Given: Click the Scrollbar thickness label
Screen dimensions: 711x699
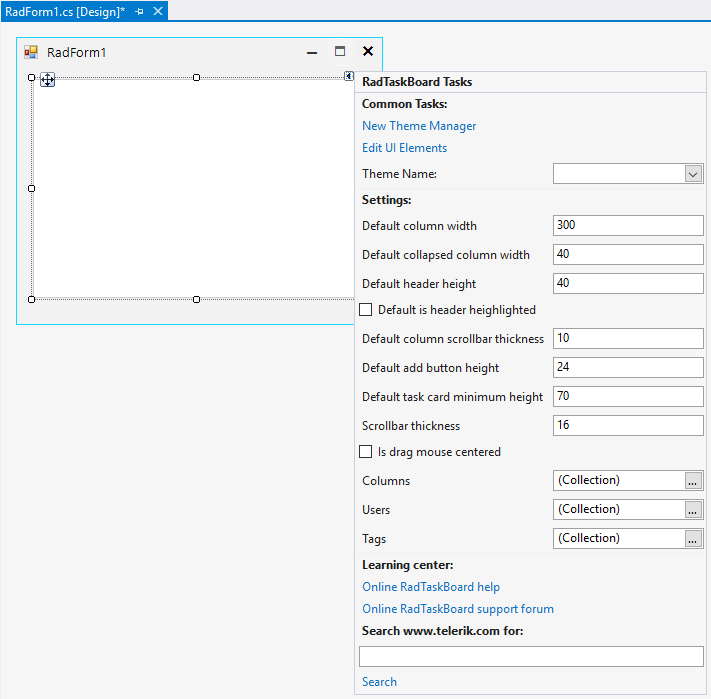Looking at the screenshot, I should pos(411,426).
